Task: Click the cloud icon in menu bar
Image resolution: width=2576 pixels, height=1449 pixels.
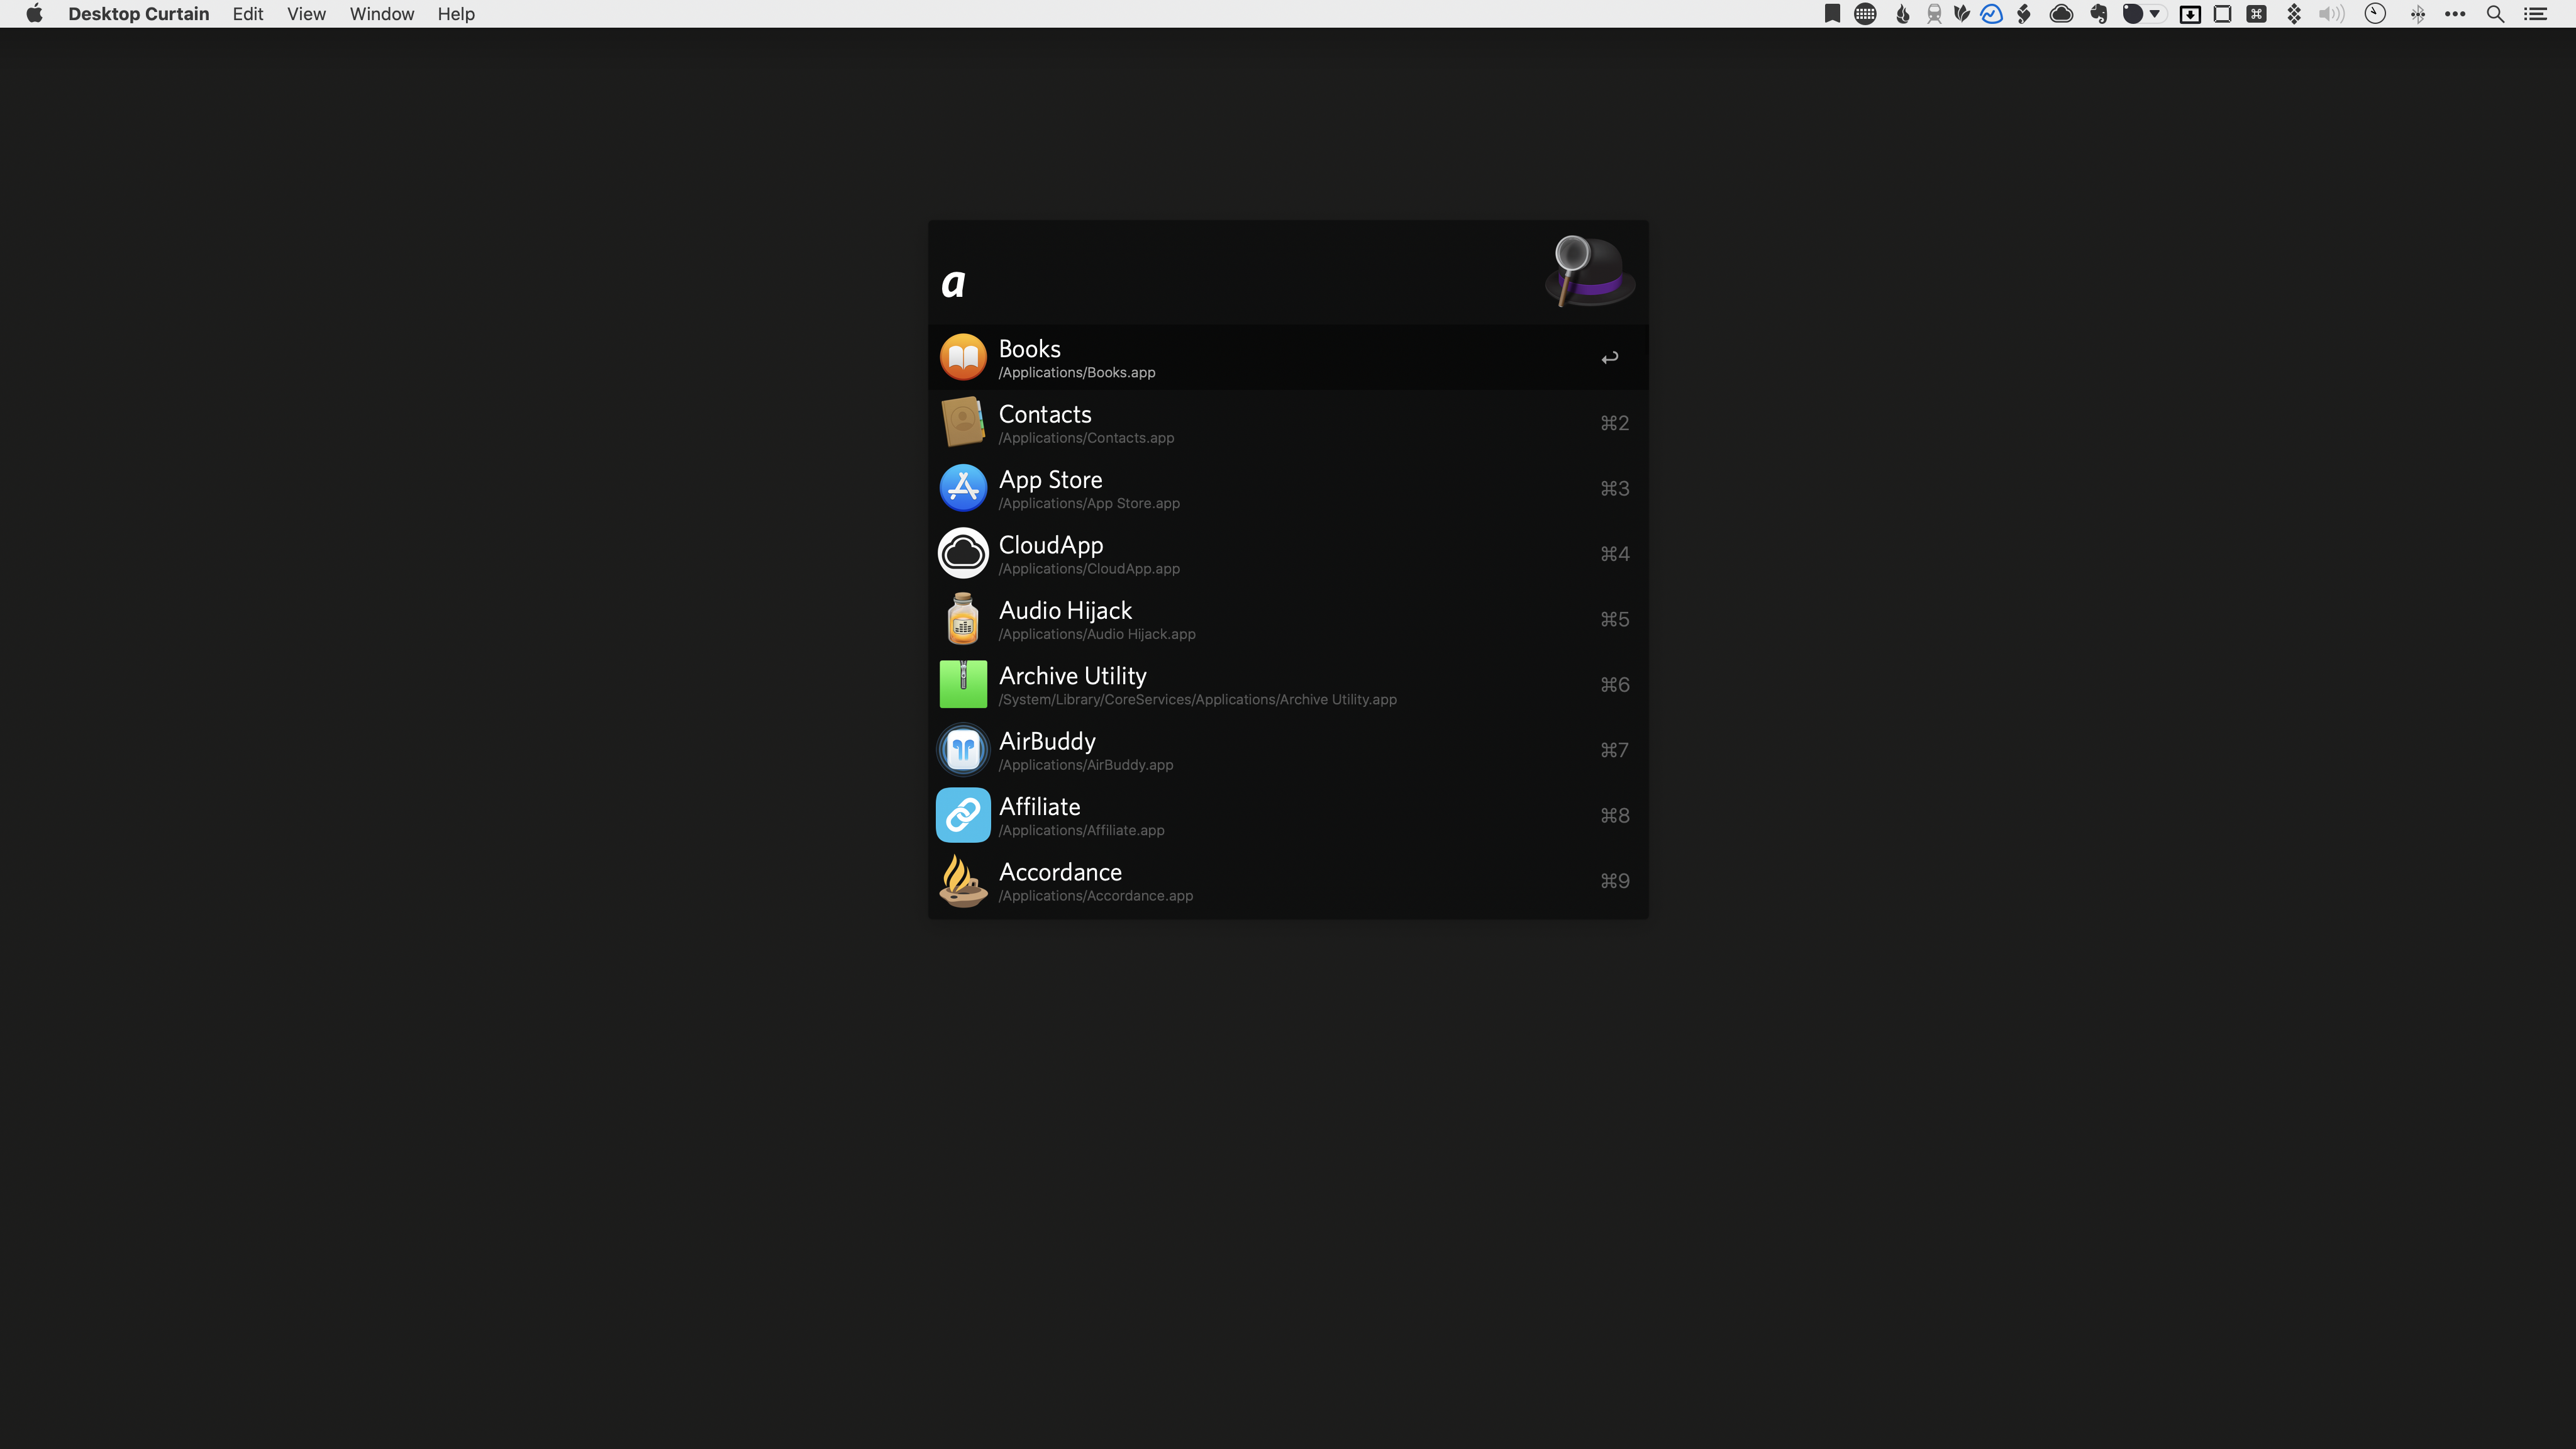Action: coord(2061,14)
